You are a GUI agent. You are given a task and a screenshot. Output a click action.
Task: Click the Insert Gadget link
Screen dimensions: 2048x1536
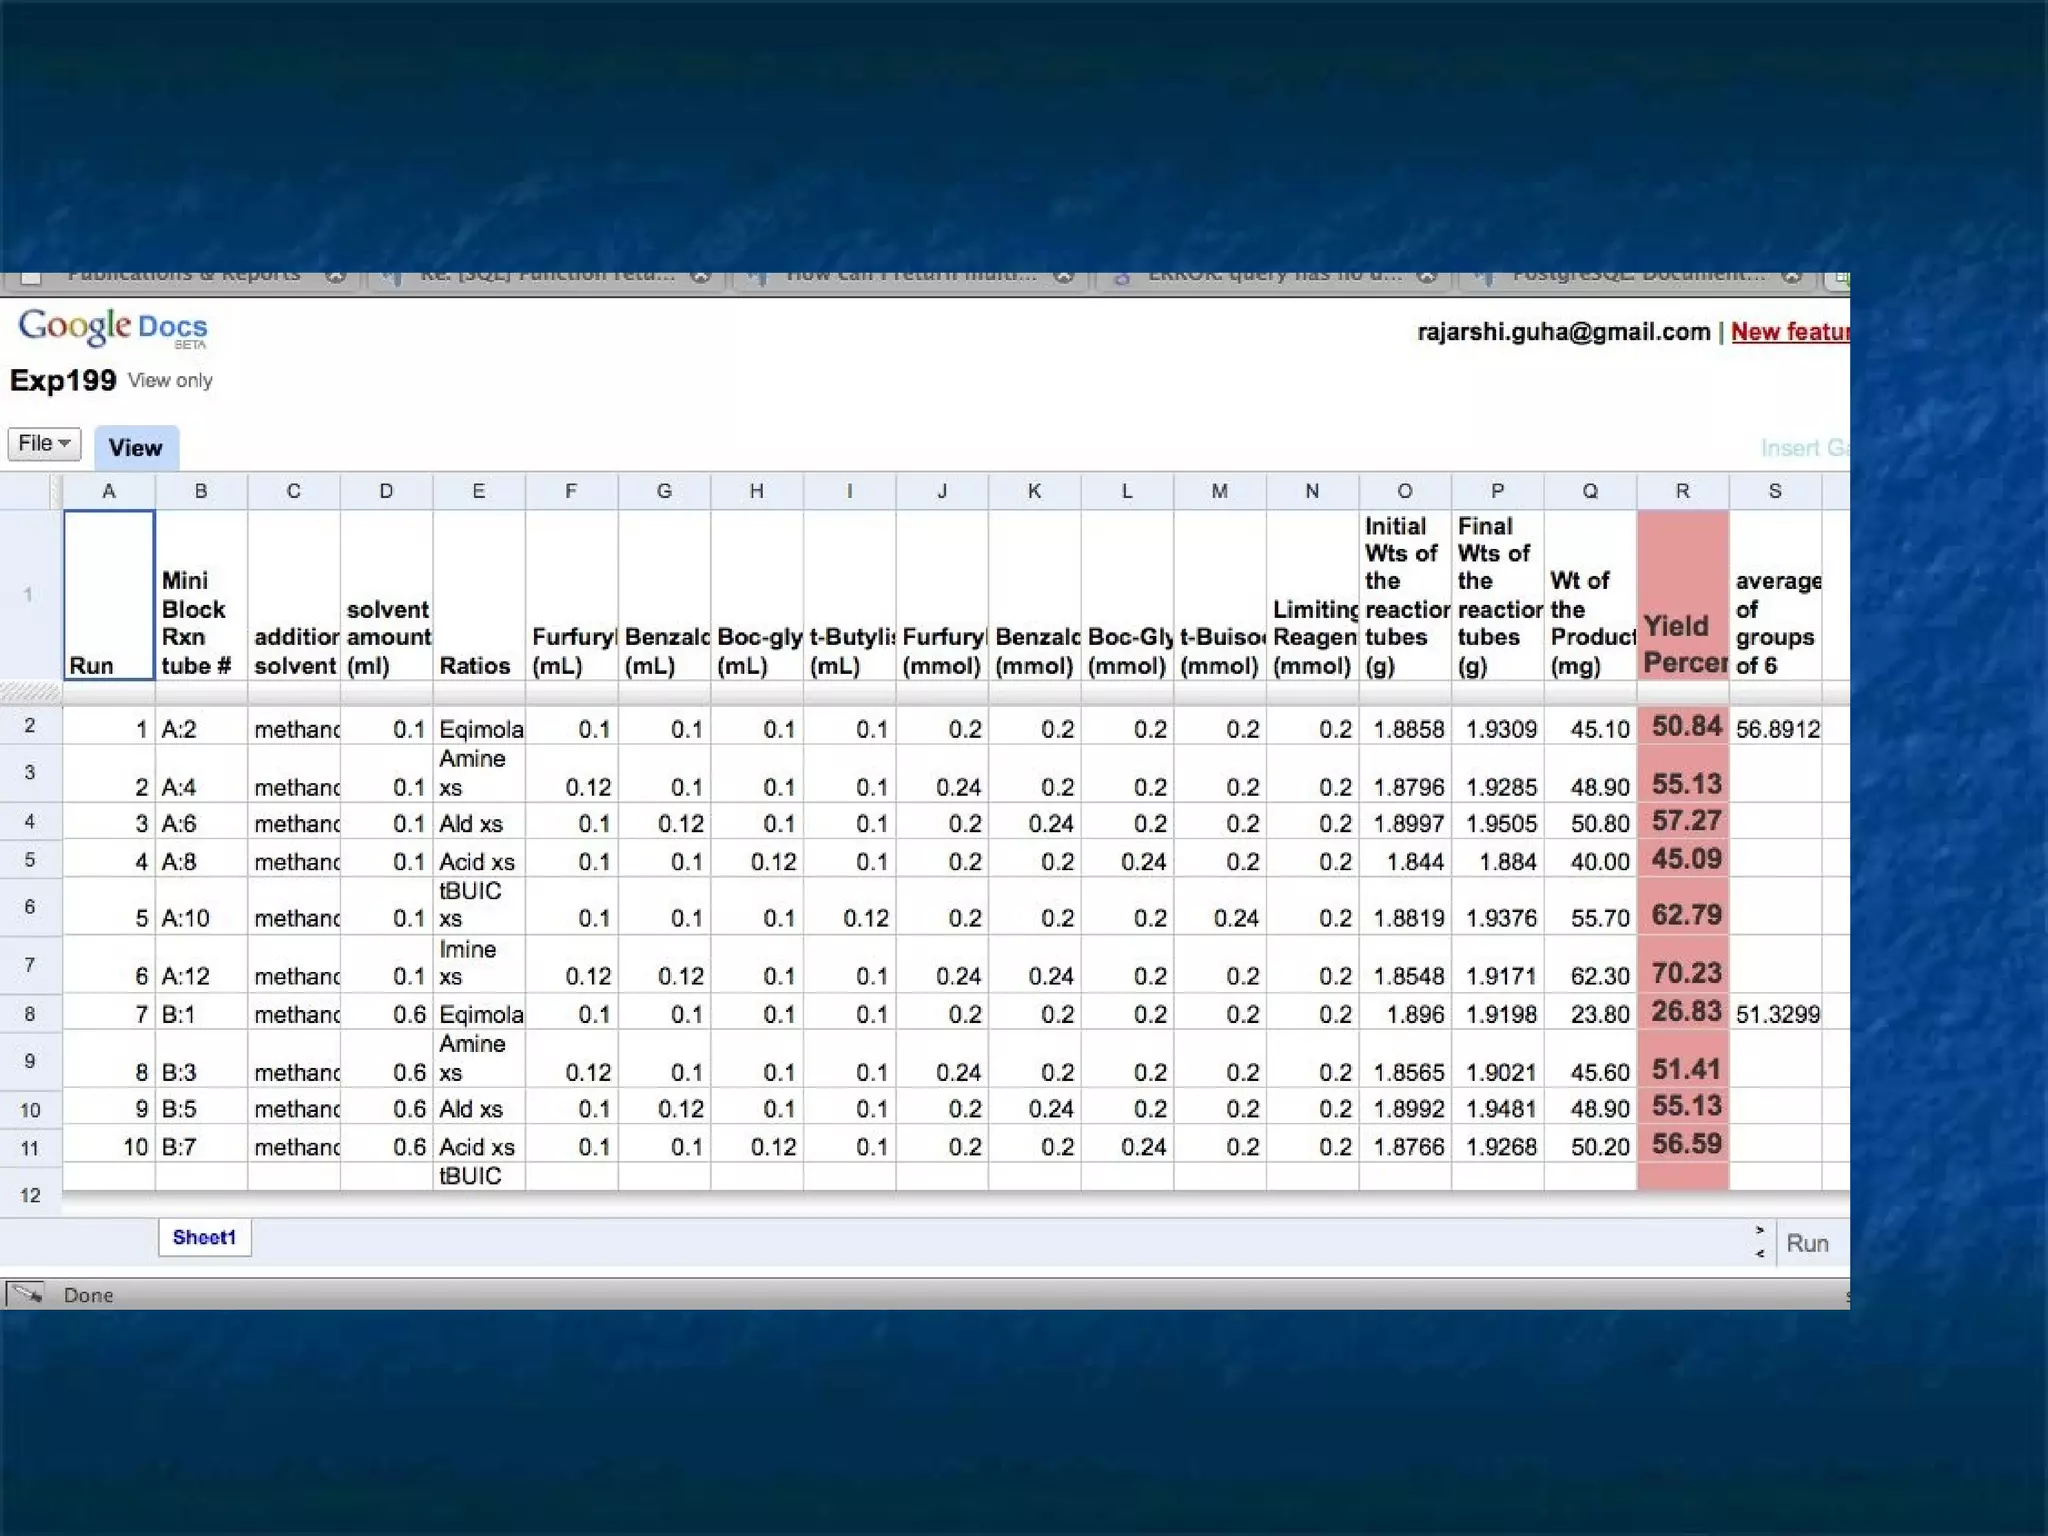tap(1804, 447)
